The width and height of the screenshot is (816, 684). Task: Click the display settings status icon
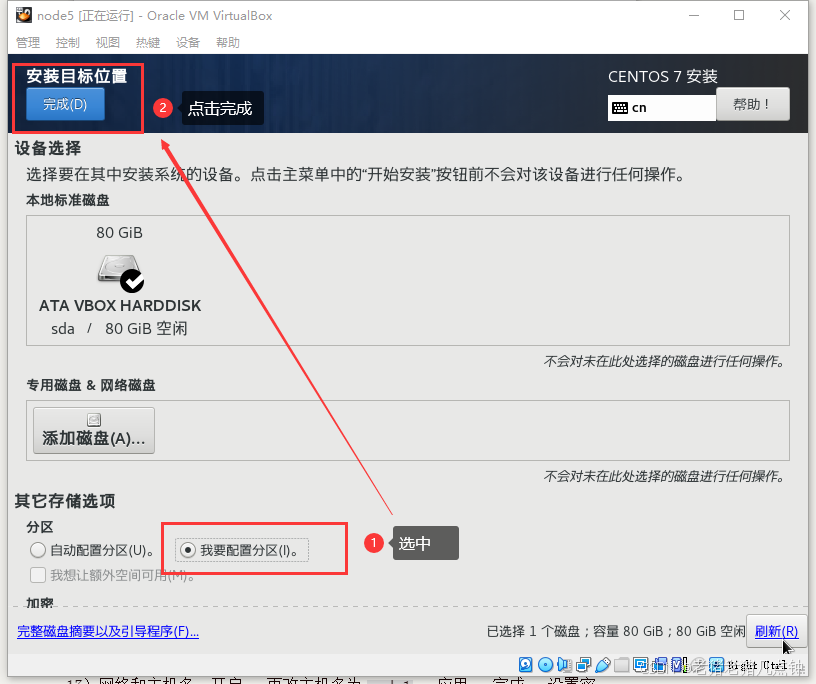point(641,665)
